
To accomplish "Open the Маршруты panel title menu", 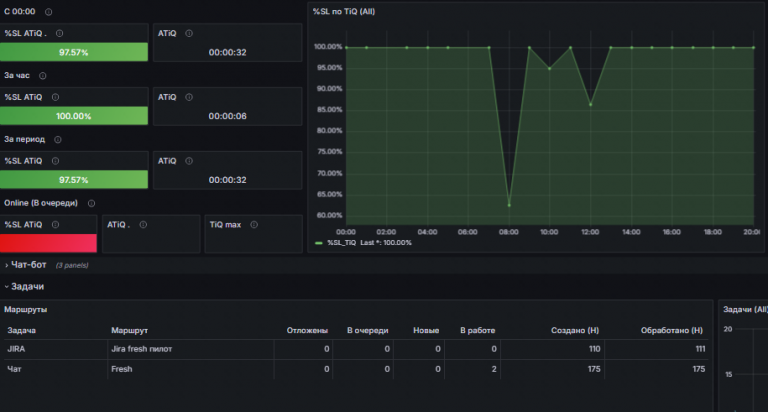I will pyautogui.click(x=25, y=310).
